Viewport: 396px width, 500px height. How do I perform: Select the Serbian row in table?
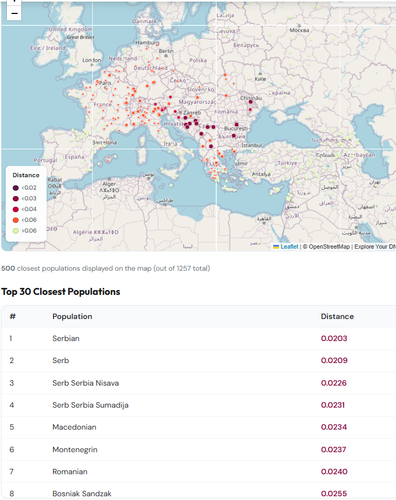199,338
